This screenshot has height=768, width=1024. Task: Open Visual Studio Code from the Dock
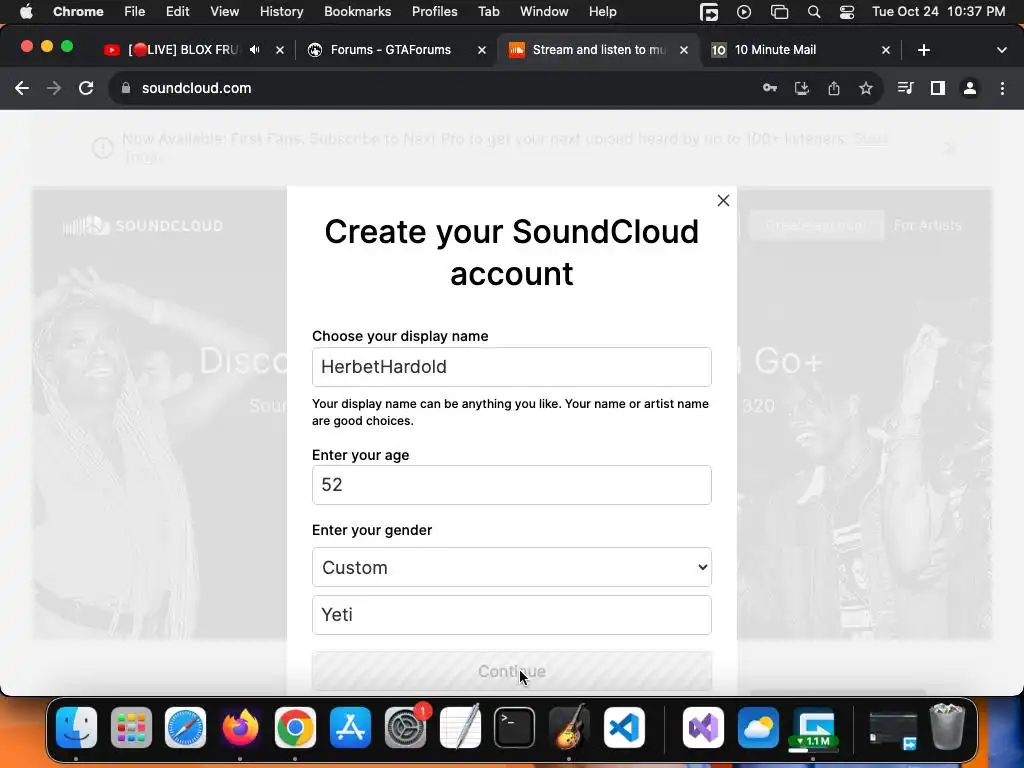624,727
